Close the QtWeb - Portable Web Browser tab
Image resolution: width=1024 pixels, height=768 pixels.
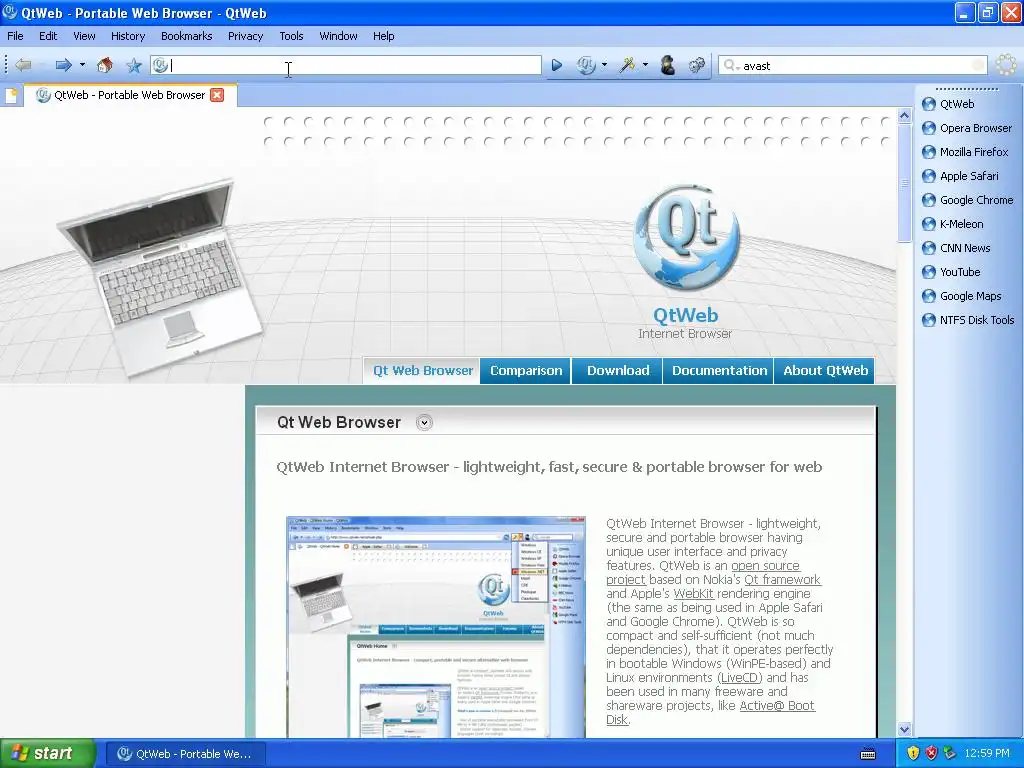point(217,95)
